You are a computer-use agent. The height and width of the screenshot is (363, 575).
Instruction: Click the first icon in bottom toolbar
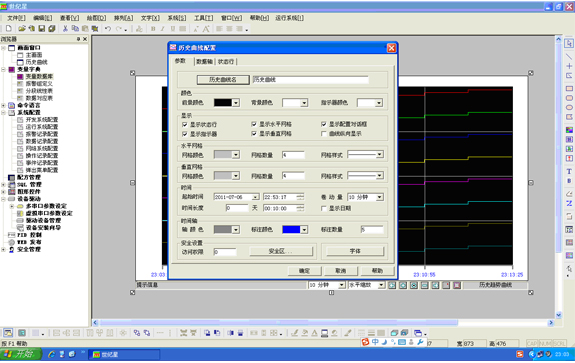click(8, 333)
